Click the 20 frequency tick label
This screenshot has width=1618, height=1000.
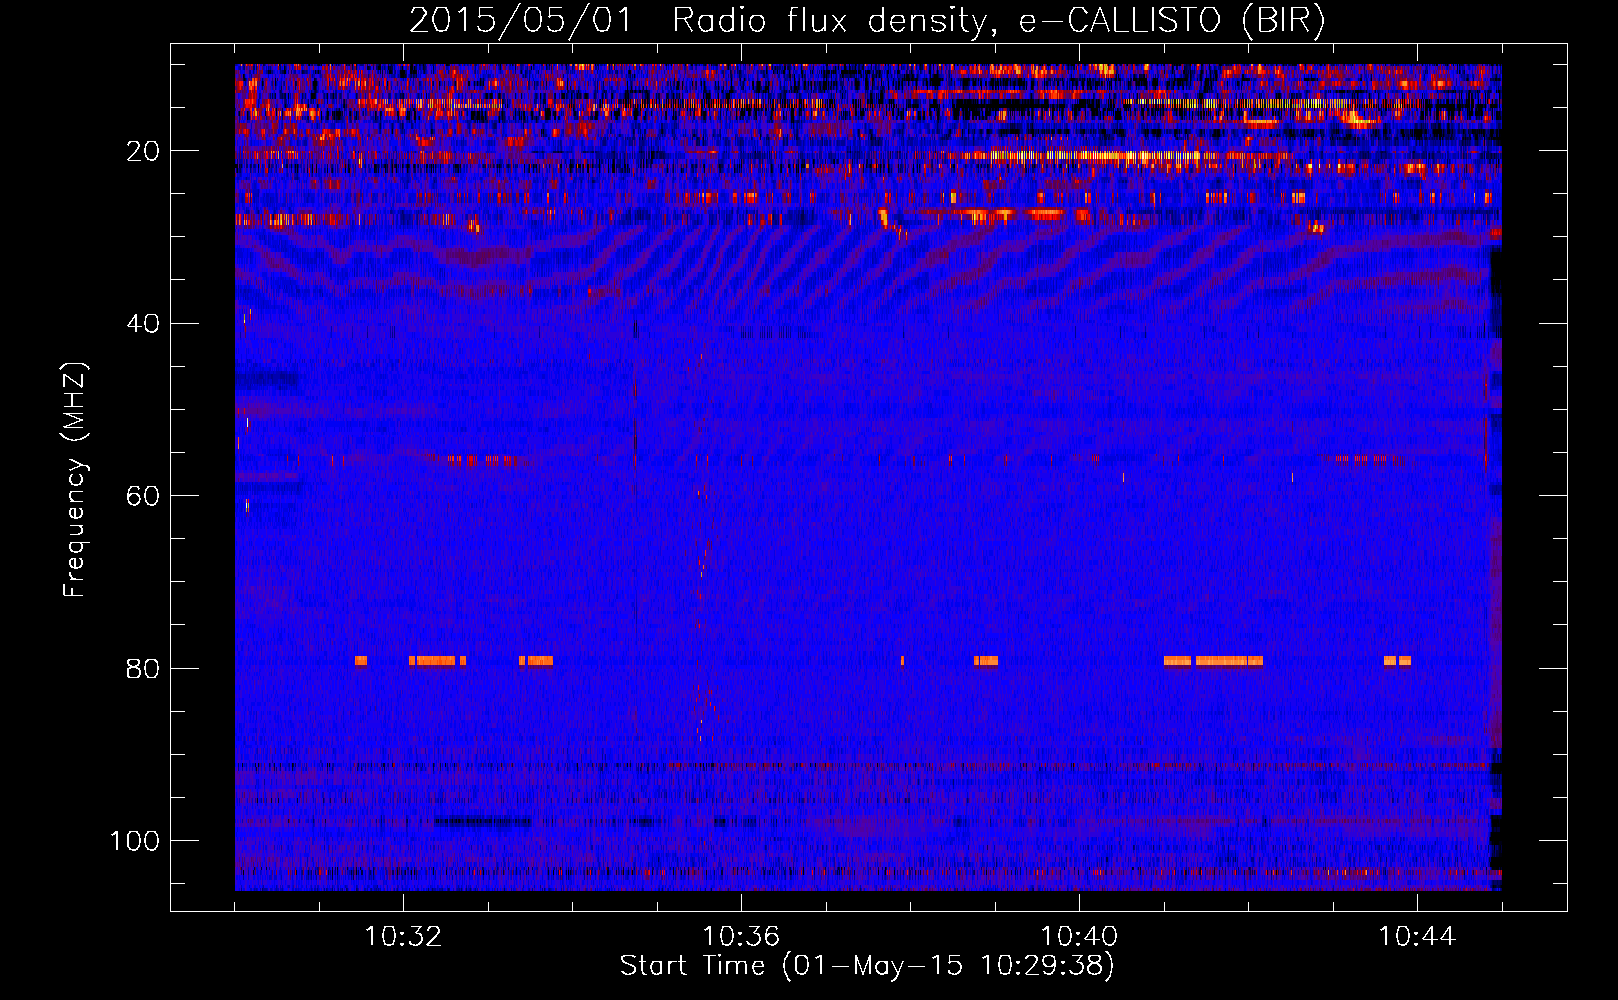tap(143, 151)
